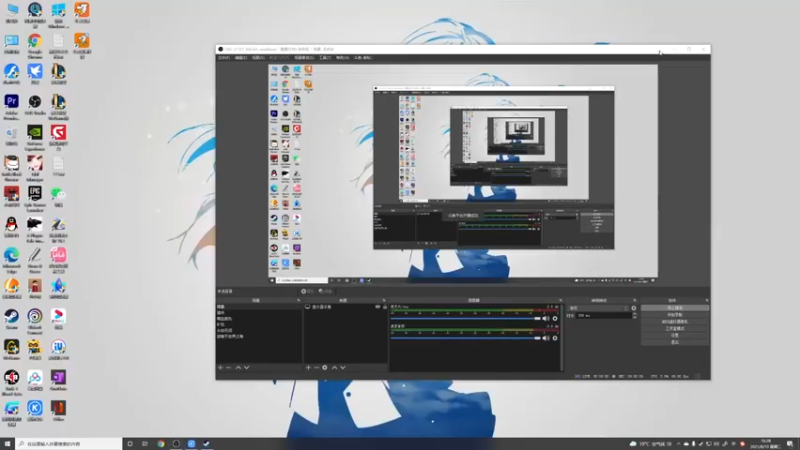Click the fifth button in OBS controls panel
The height and width of the screenshot is (450, 800).
[x=674, y=335]
